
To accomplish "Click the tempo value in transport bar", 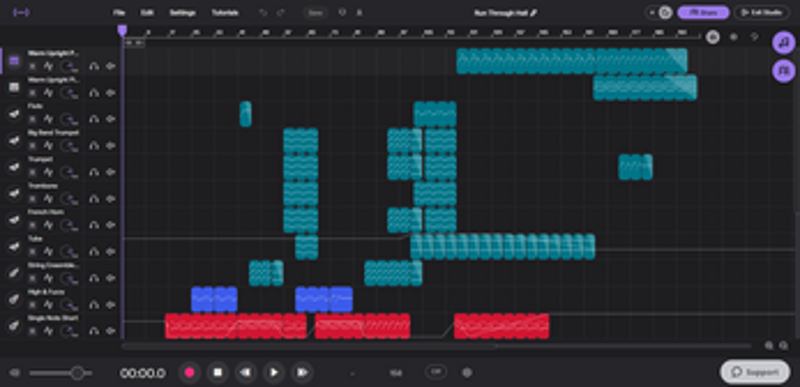I will coord(395,373).
